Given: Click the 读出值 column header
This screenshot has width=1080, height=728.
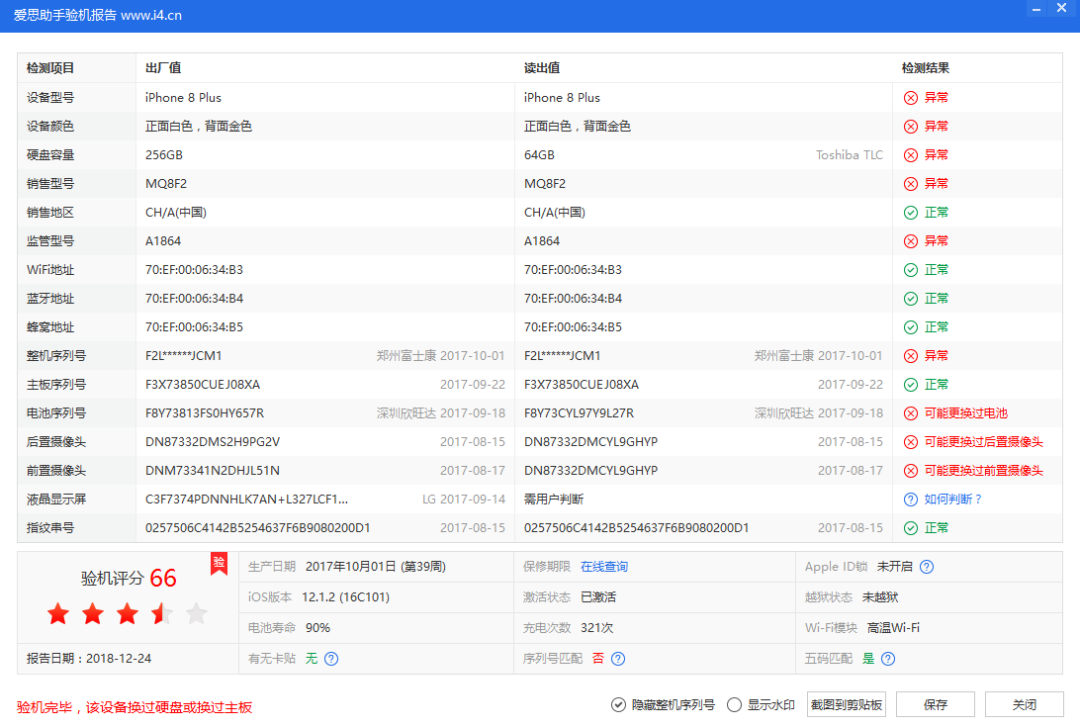Looking at the screenshot, I should coord(542,68).
